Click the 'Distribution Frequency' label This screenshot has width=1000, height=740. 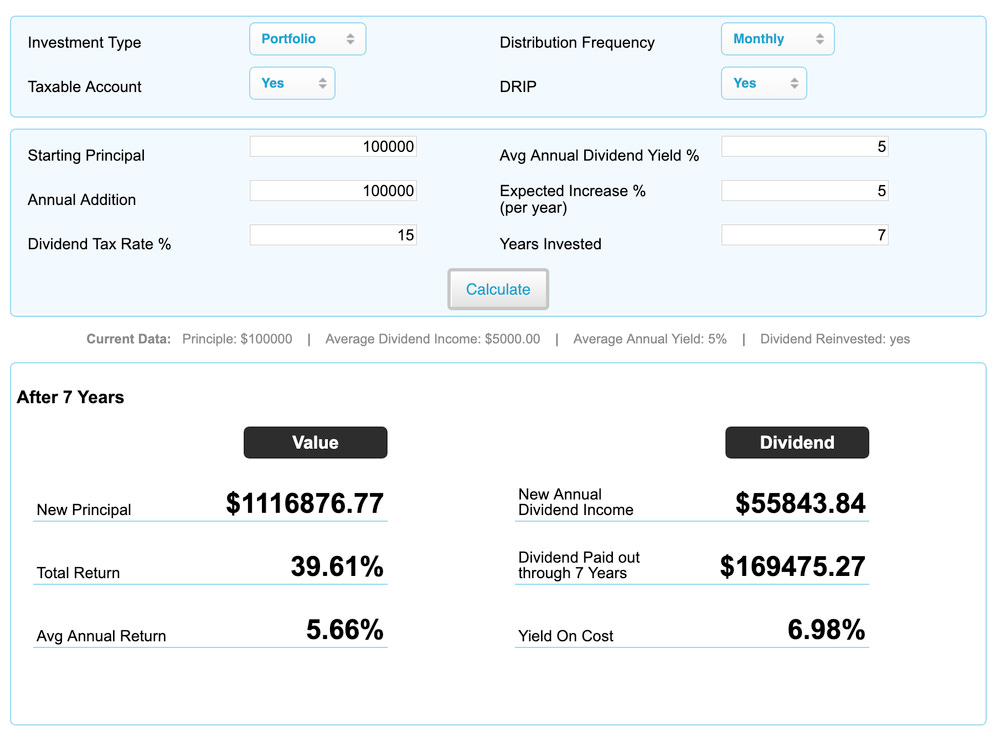click(x=577, y=43)
